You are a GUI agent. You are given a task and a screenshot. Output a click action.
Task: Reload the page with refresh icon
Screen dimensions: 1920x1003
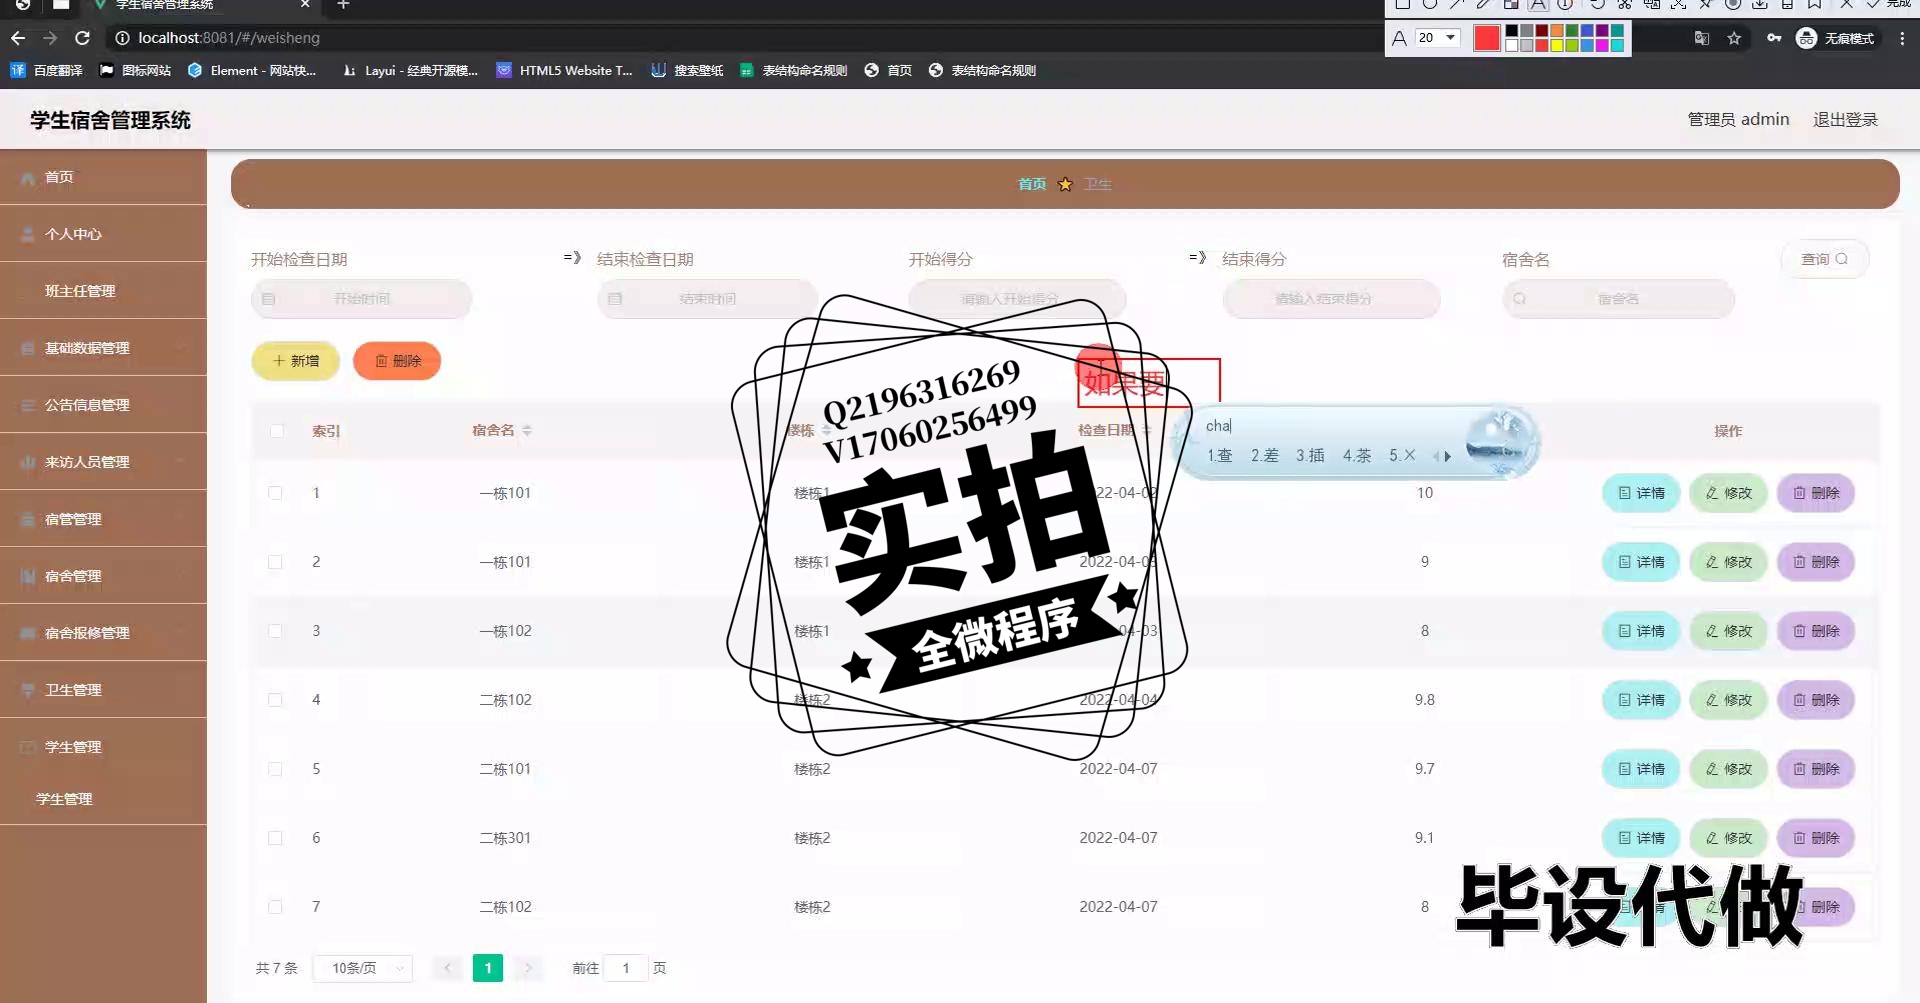tap(83, 38)
